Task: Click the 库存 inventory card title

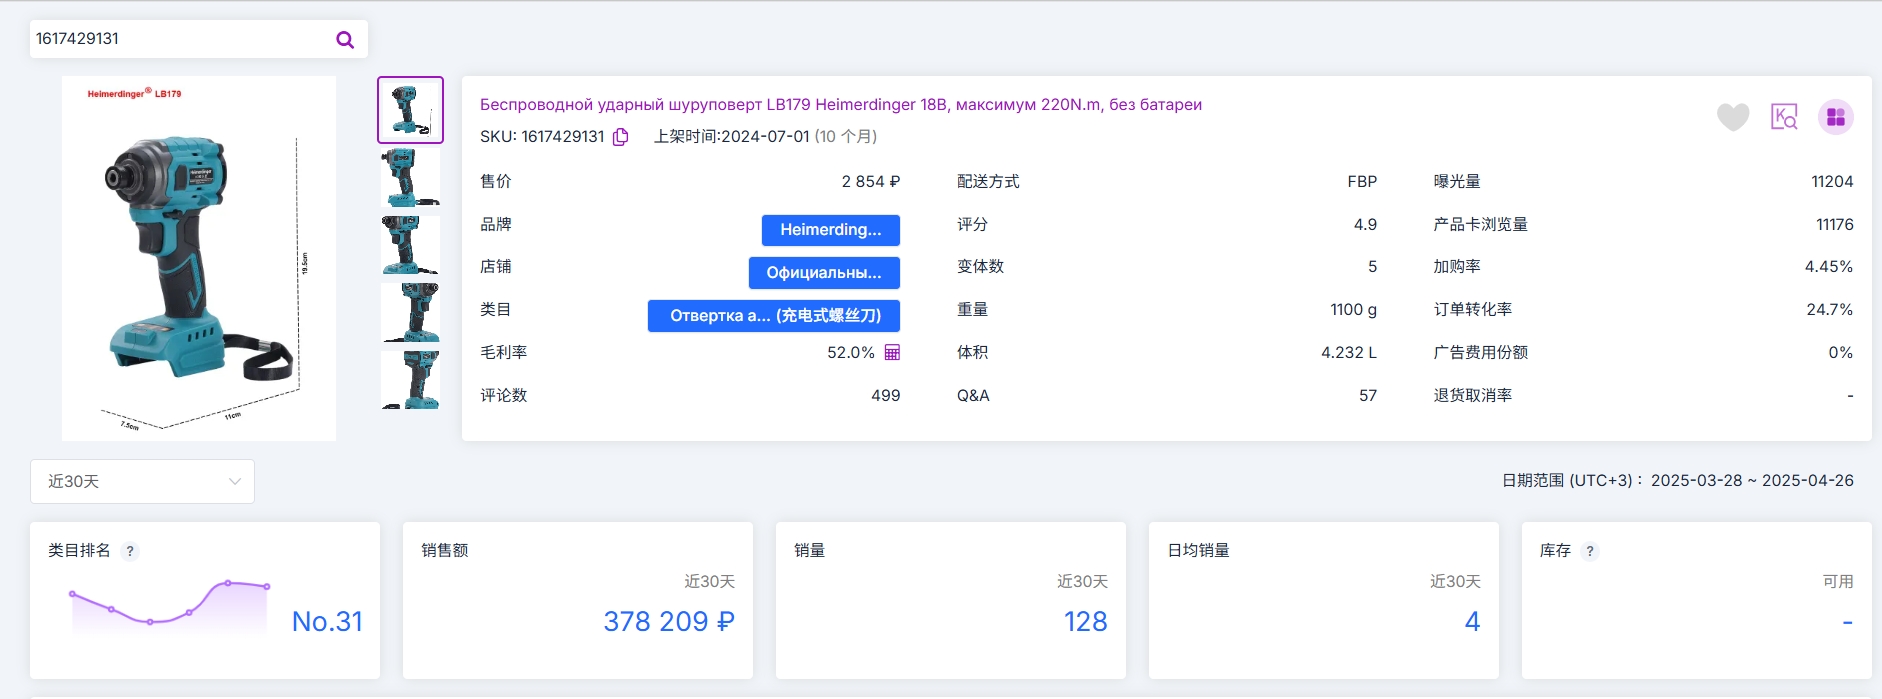Action: (1555, 551)
